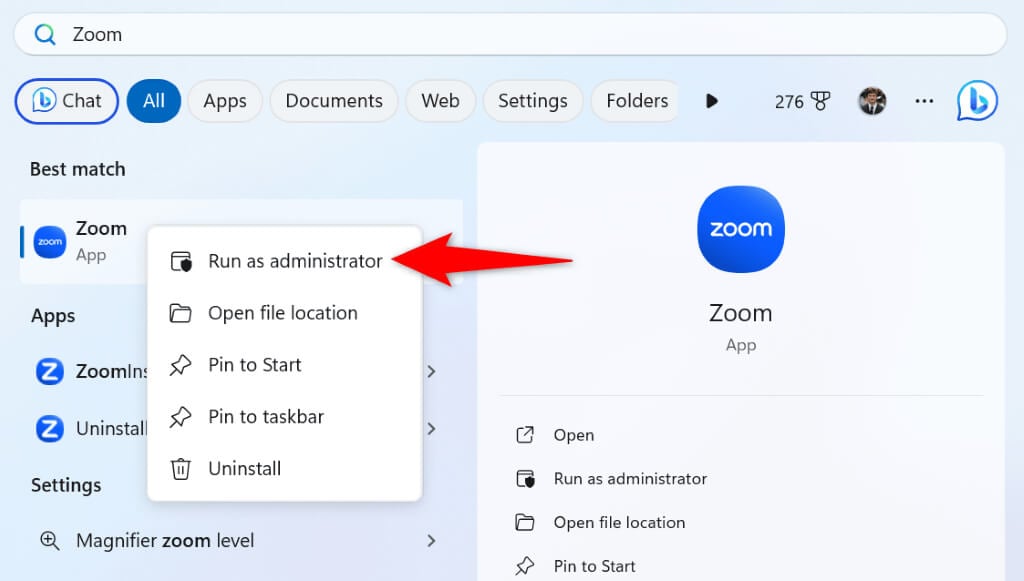The width and height of the screenshot is (1024, 581).
Task: Select the All filter tab
Action: 153,101
